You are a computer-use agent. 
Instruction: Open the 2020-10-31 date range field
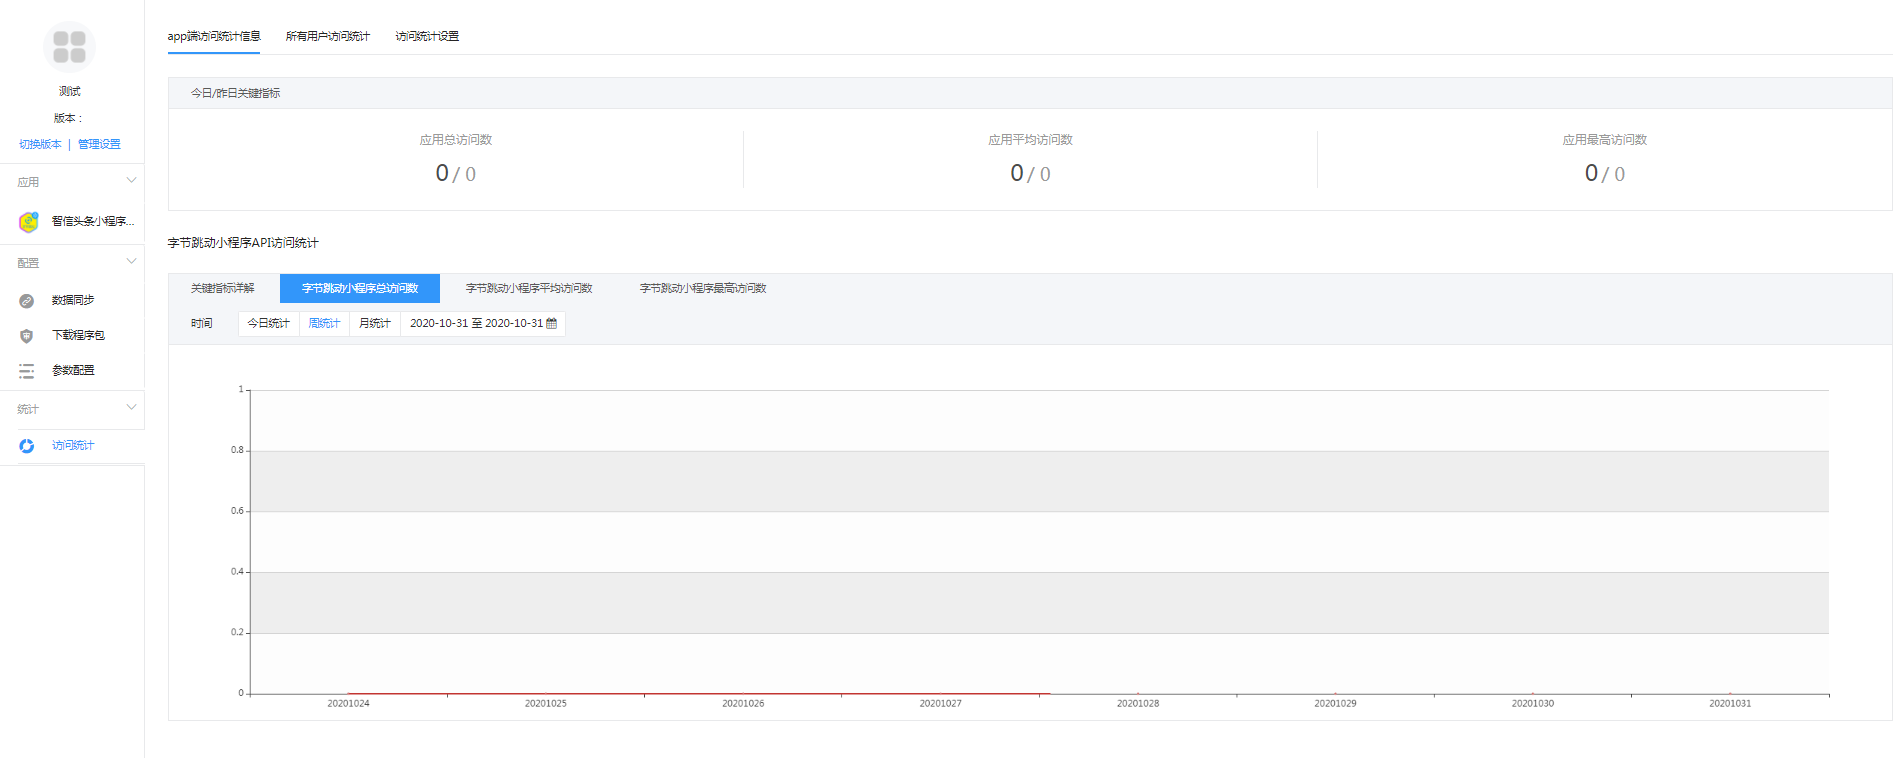[483, 323]
